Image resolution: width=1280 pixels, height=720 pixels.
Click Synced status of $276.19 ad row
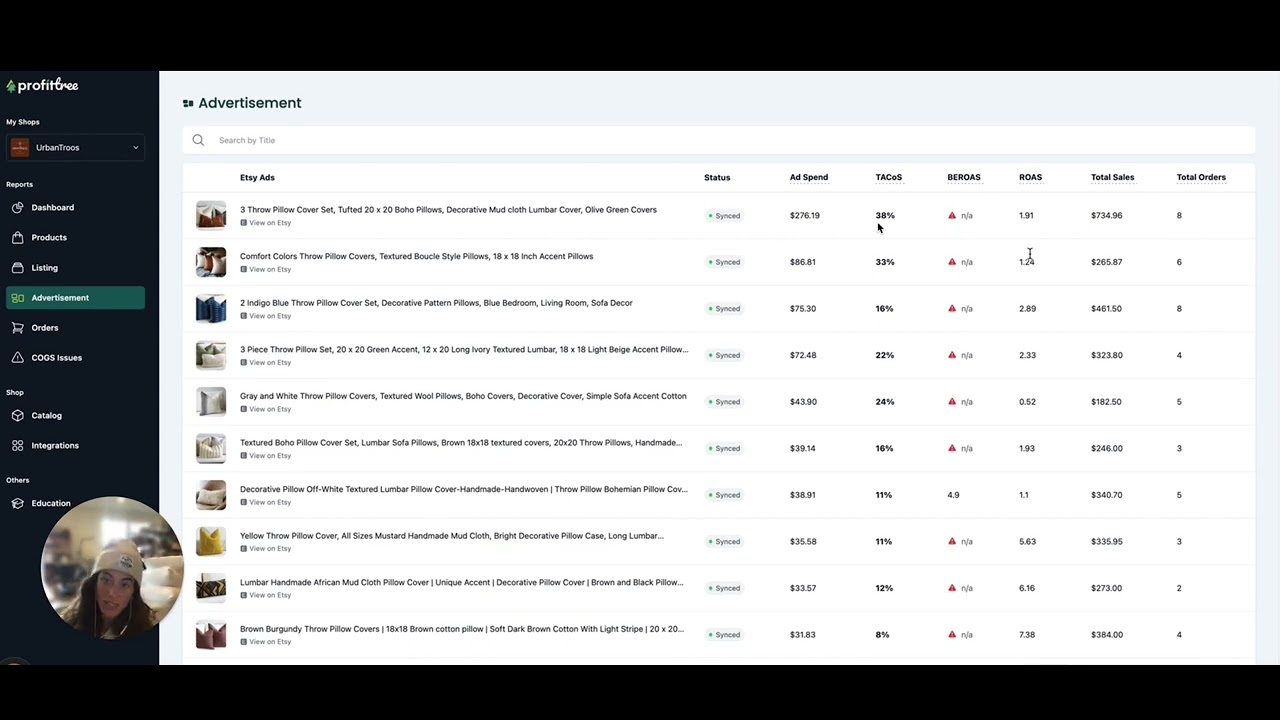724,216
